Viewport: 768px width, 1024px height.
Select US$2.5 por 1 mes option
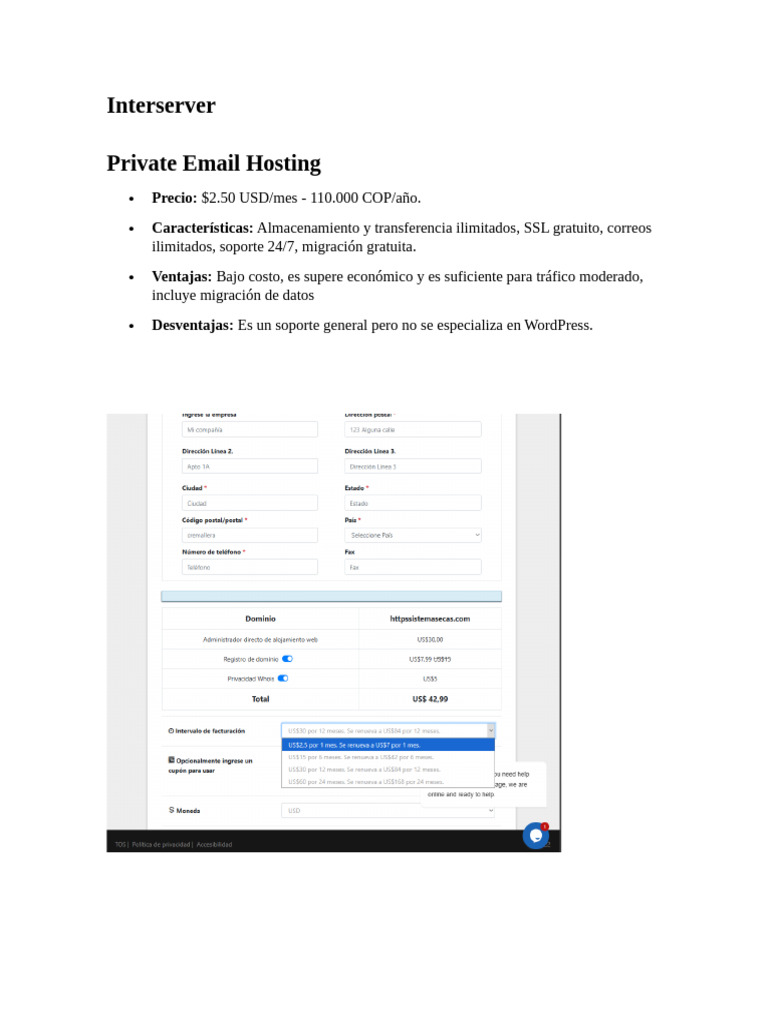point(388,744)
